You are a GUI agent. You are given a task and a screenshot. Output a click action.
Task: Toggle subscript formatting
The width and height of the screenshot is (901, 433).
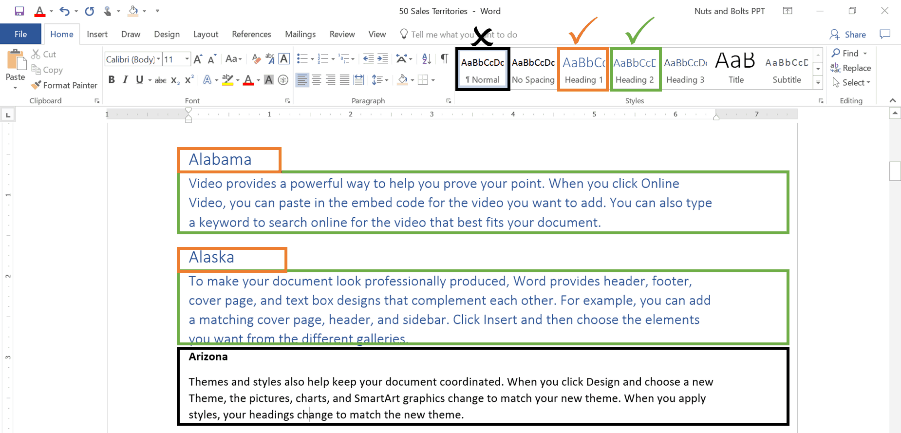(x=175, y=80)
